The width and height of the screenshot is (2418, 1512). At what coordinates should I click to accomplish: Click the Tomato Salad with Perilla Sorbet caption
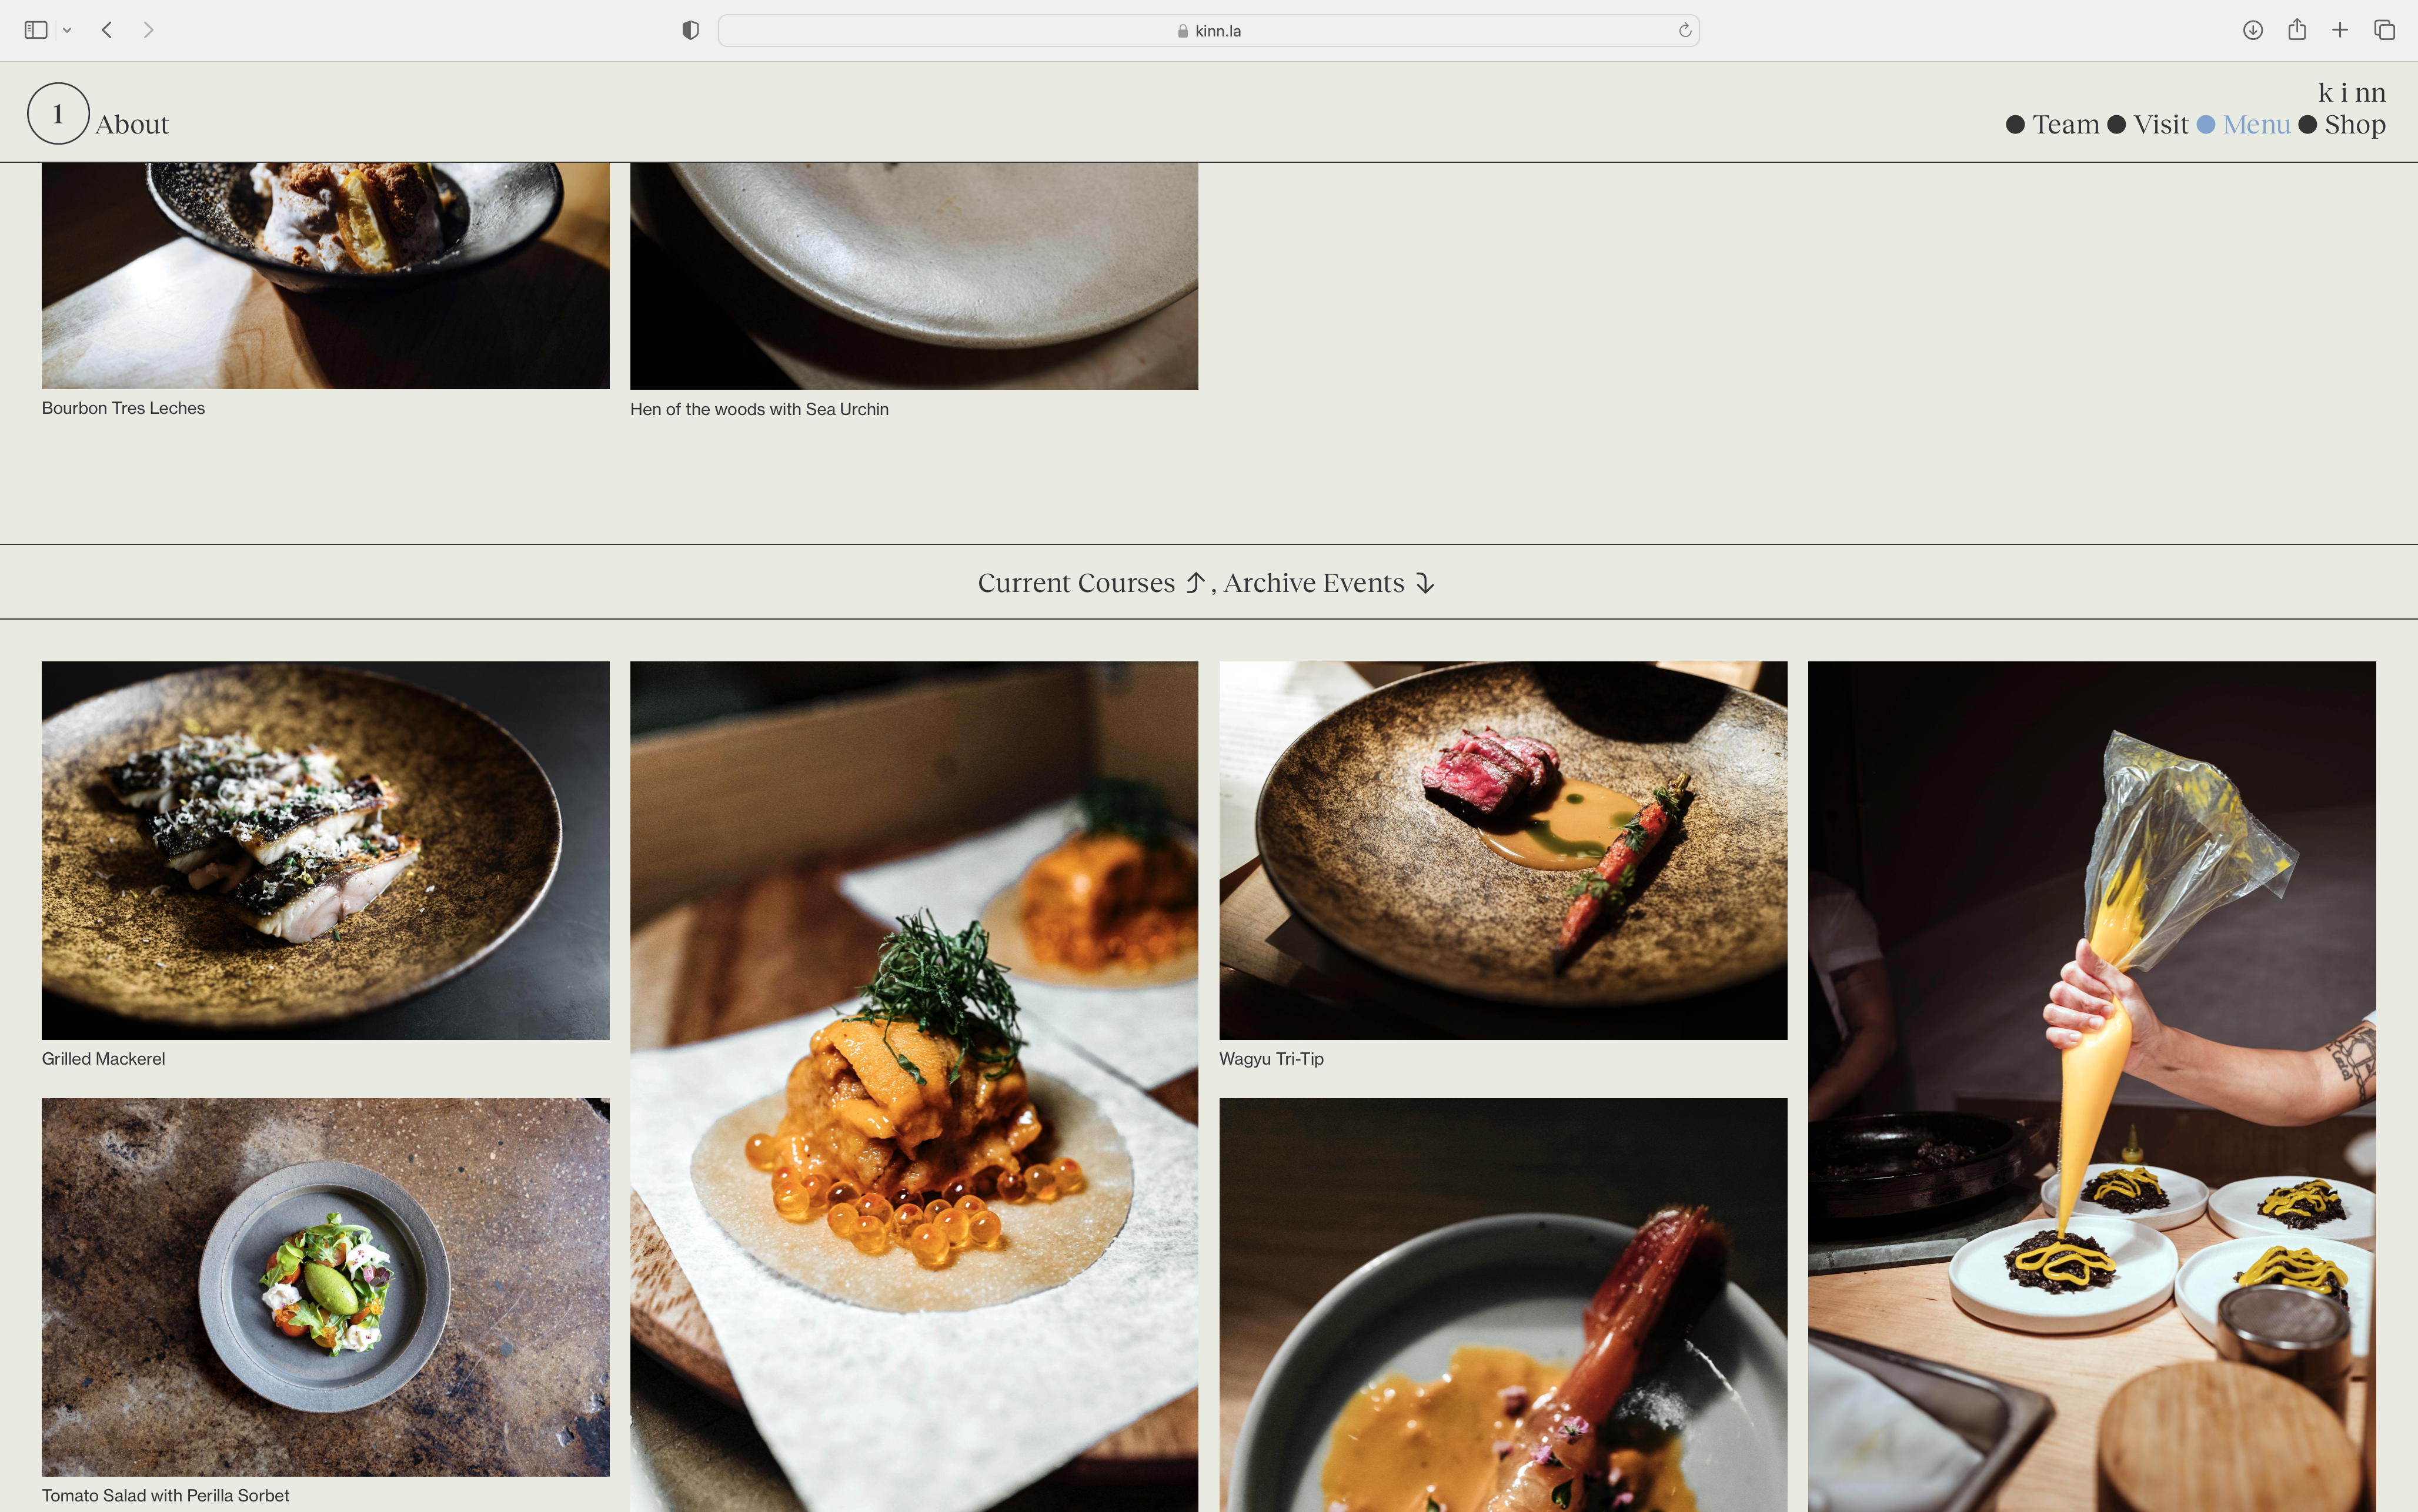coord(165,1496)
